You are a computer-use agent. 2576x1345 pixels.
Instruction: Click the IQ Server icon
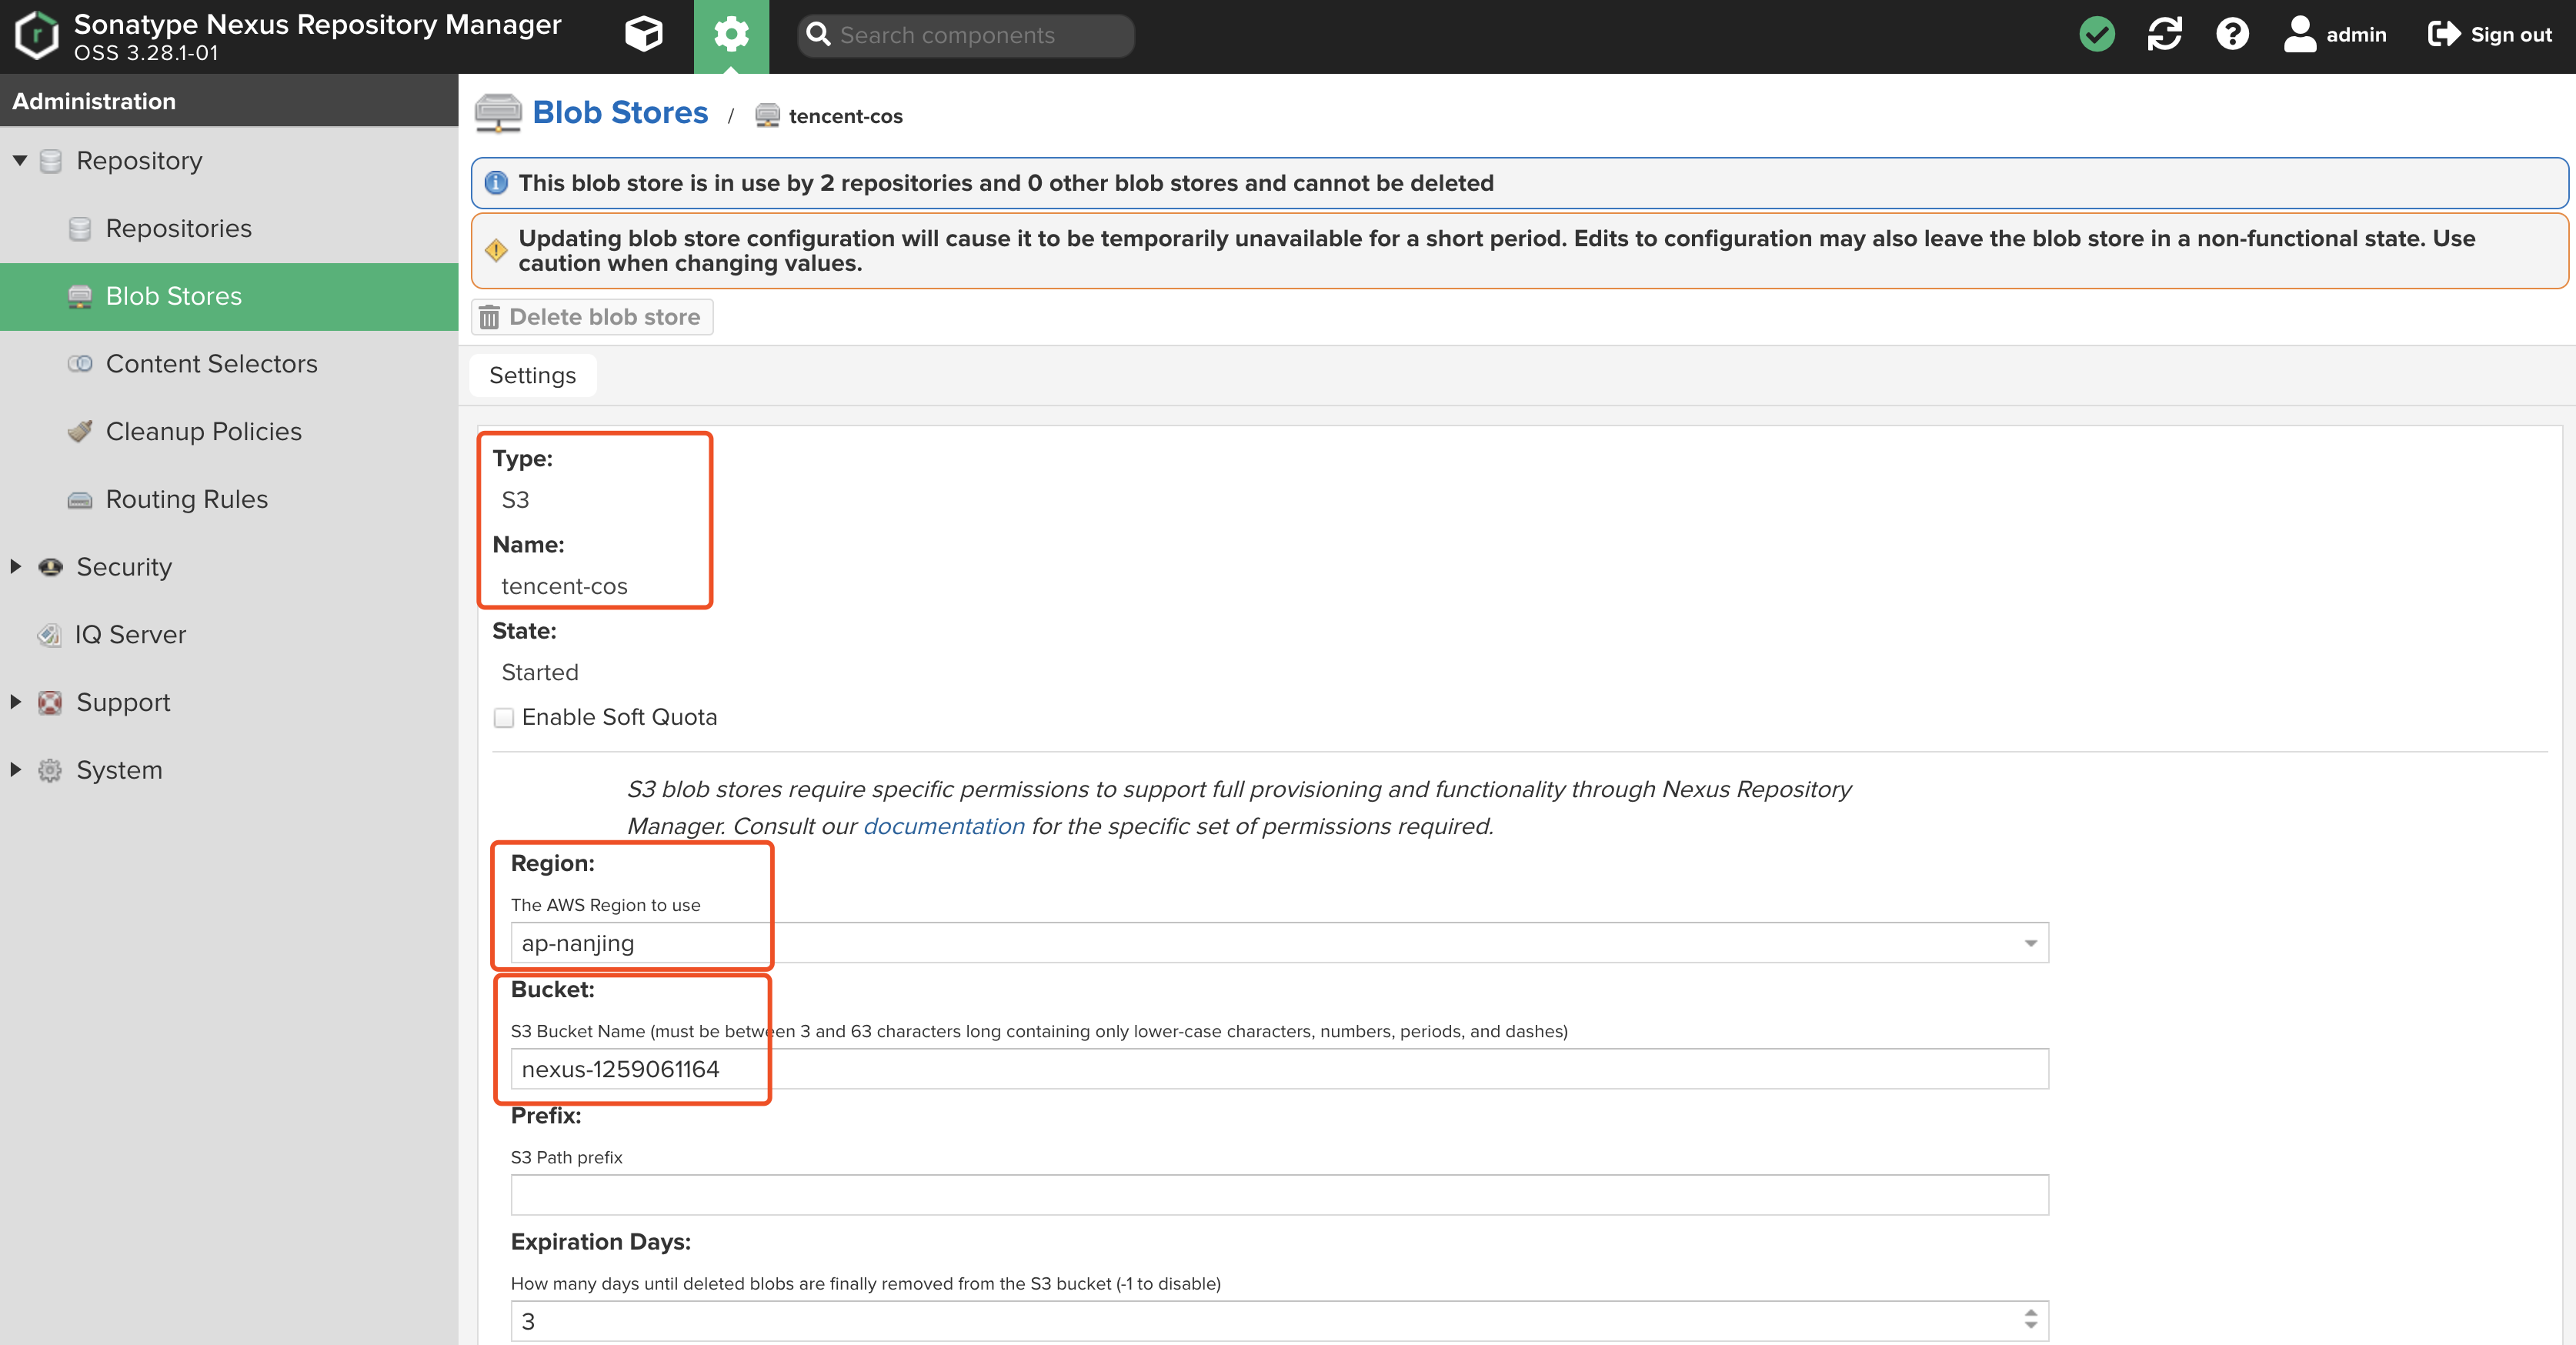point(46,632)
